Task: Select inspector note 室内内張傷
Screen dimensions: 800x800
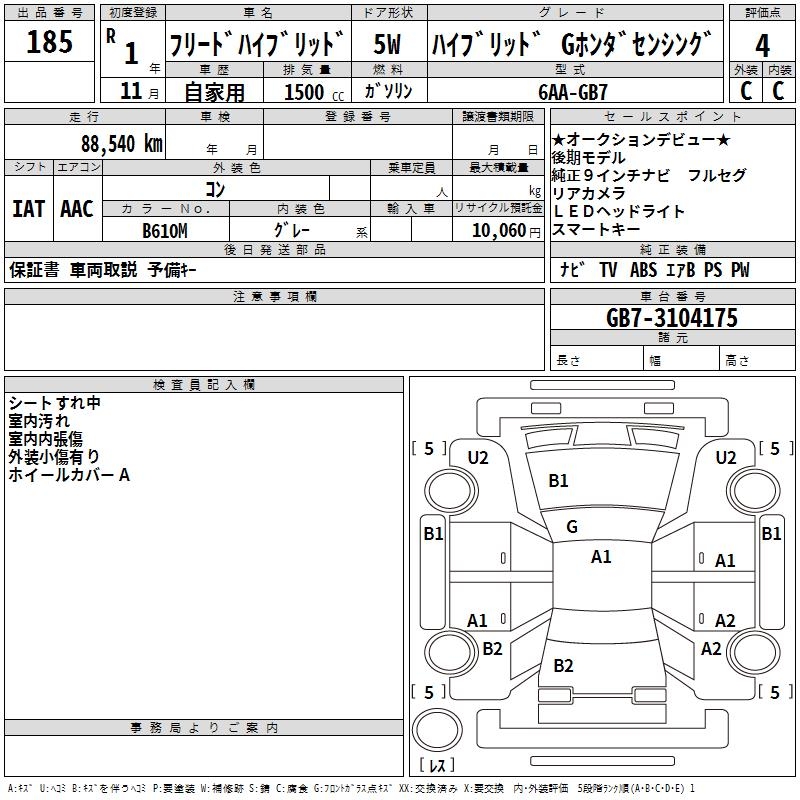Action: 45,439
